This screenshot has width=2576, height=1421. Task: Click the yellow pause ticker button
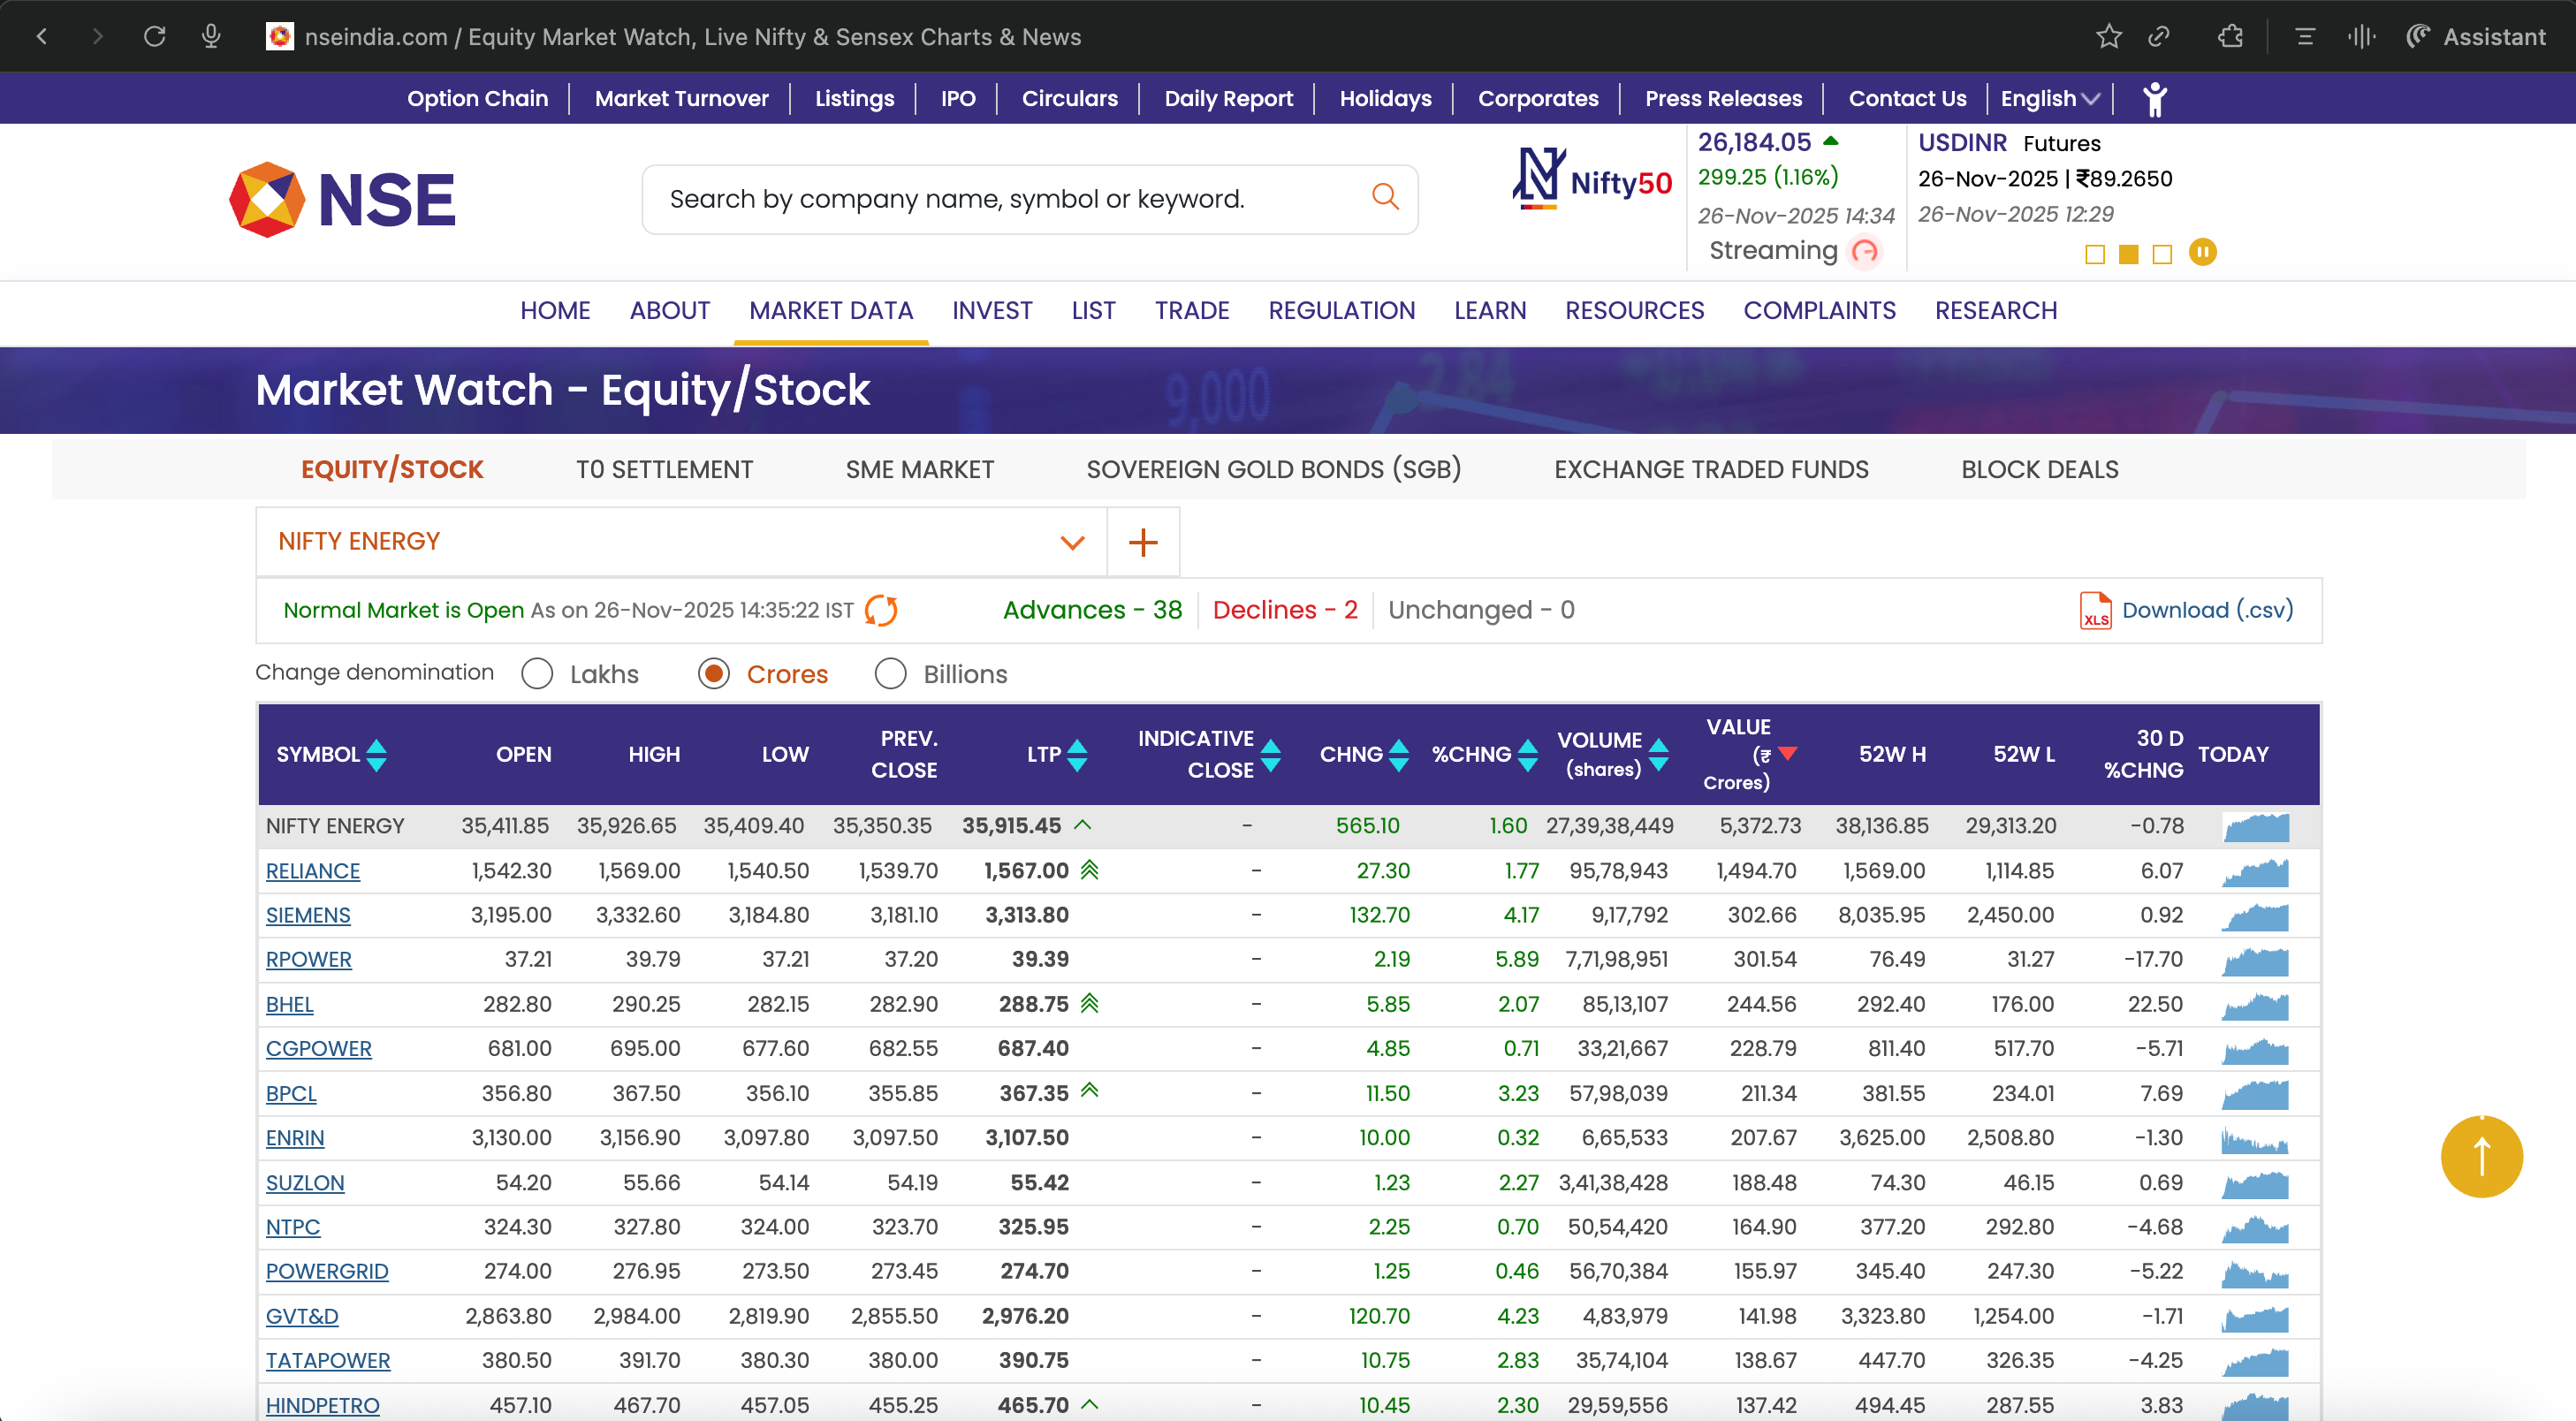point(2202,252)
